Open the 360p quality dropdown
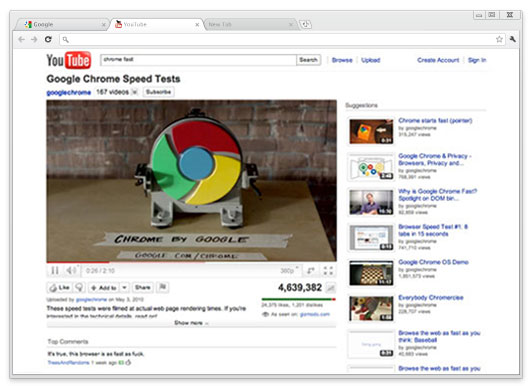The height and width of the screenshot is (390, 530). pyautogui.click(x=290, y=271)
